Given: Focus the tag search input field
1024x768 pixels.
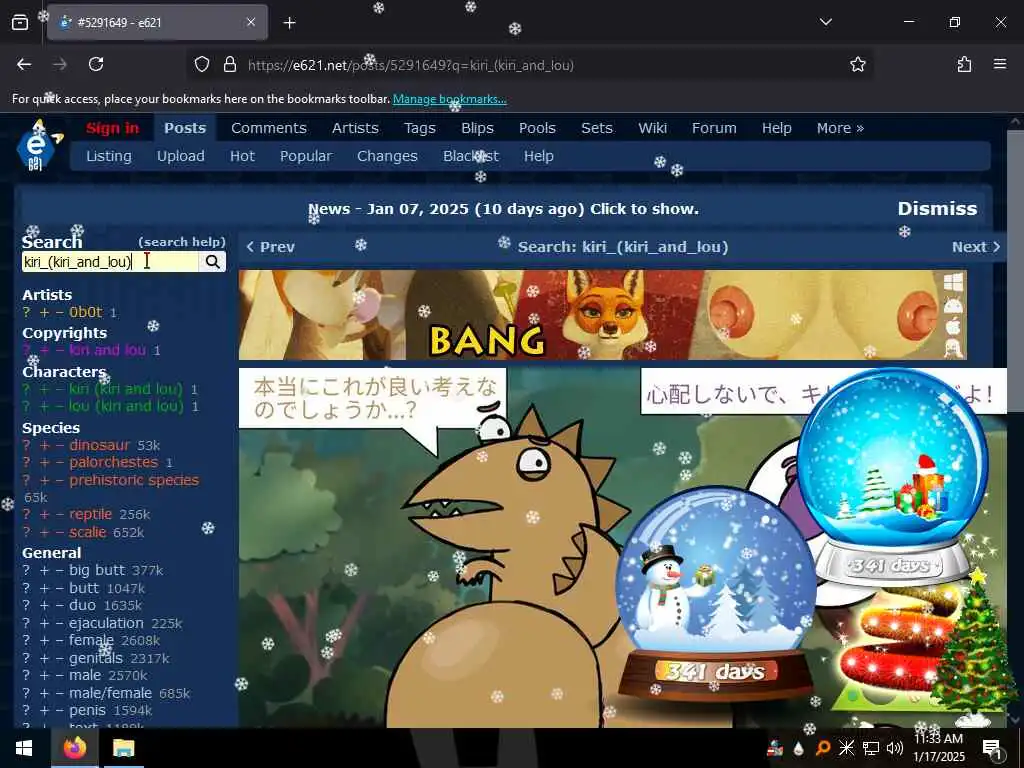Looking at the screenshot, I should click(110, 262).
